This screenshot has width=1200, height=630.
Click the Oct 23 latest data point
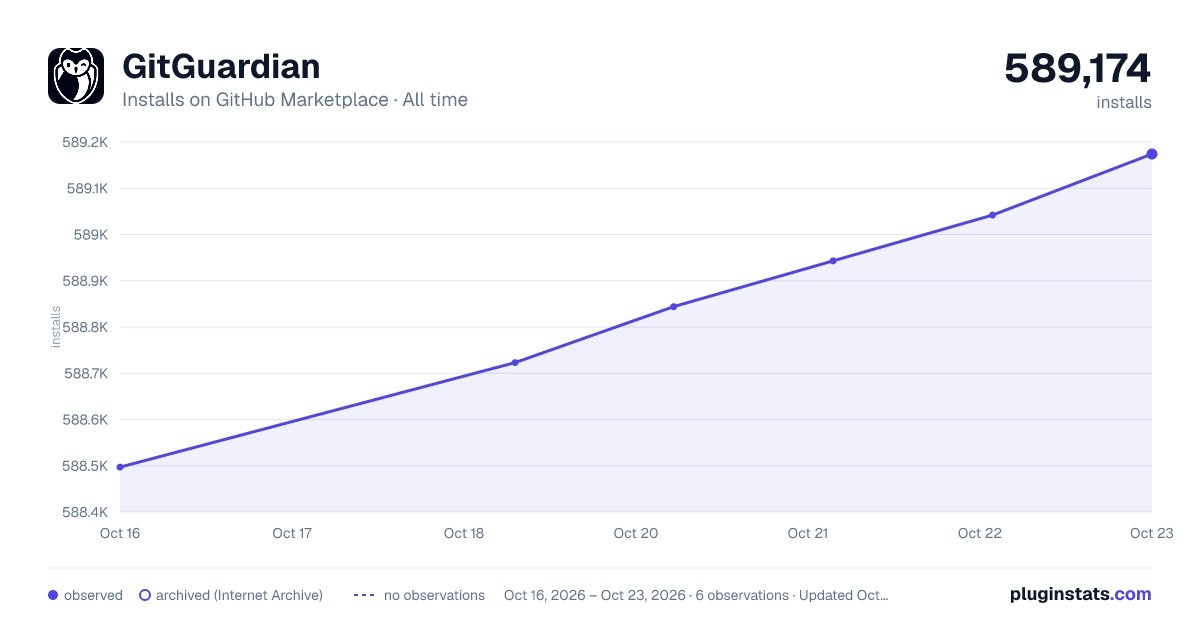tap(1152, 154)
